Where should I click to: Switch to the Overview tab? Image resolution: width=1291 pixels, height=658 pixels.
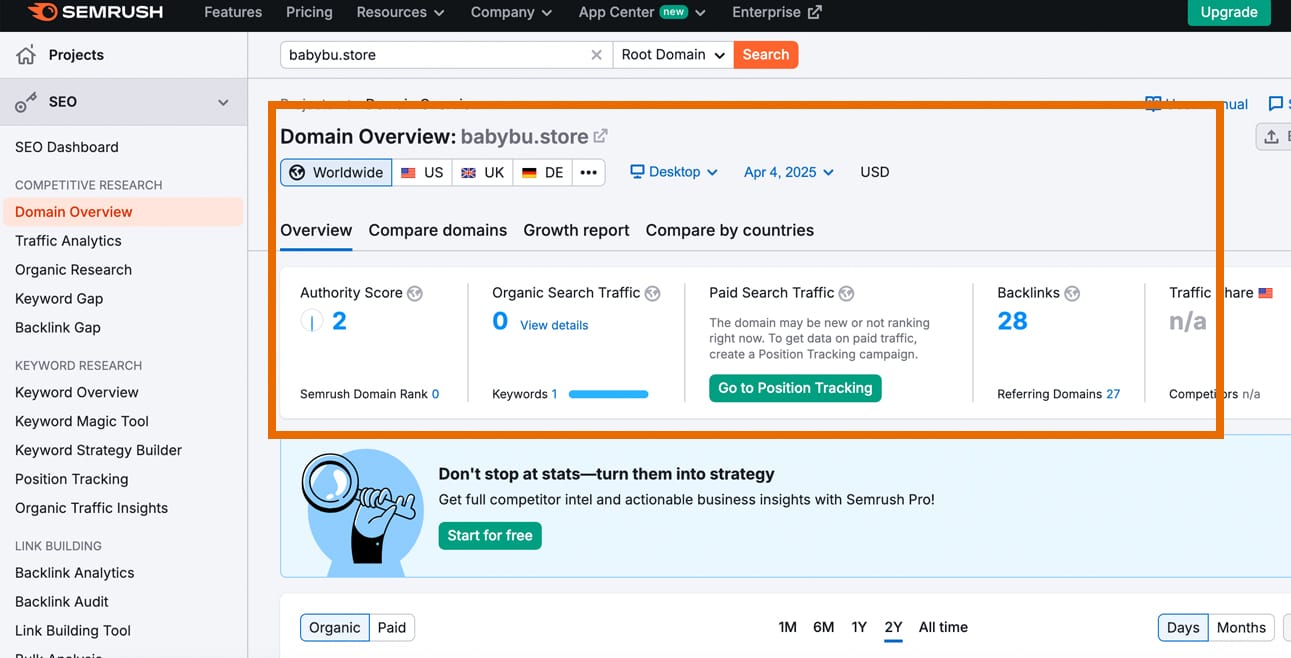click(x=316, y=230)
